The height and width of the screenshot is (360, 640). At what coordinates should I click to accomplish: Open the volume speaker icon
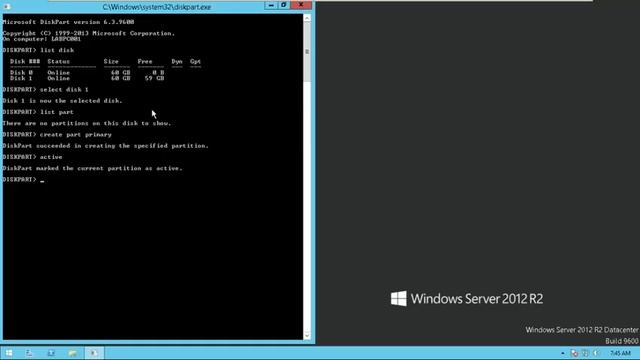(596, 353)
